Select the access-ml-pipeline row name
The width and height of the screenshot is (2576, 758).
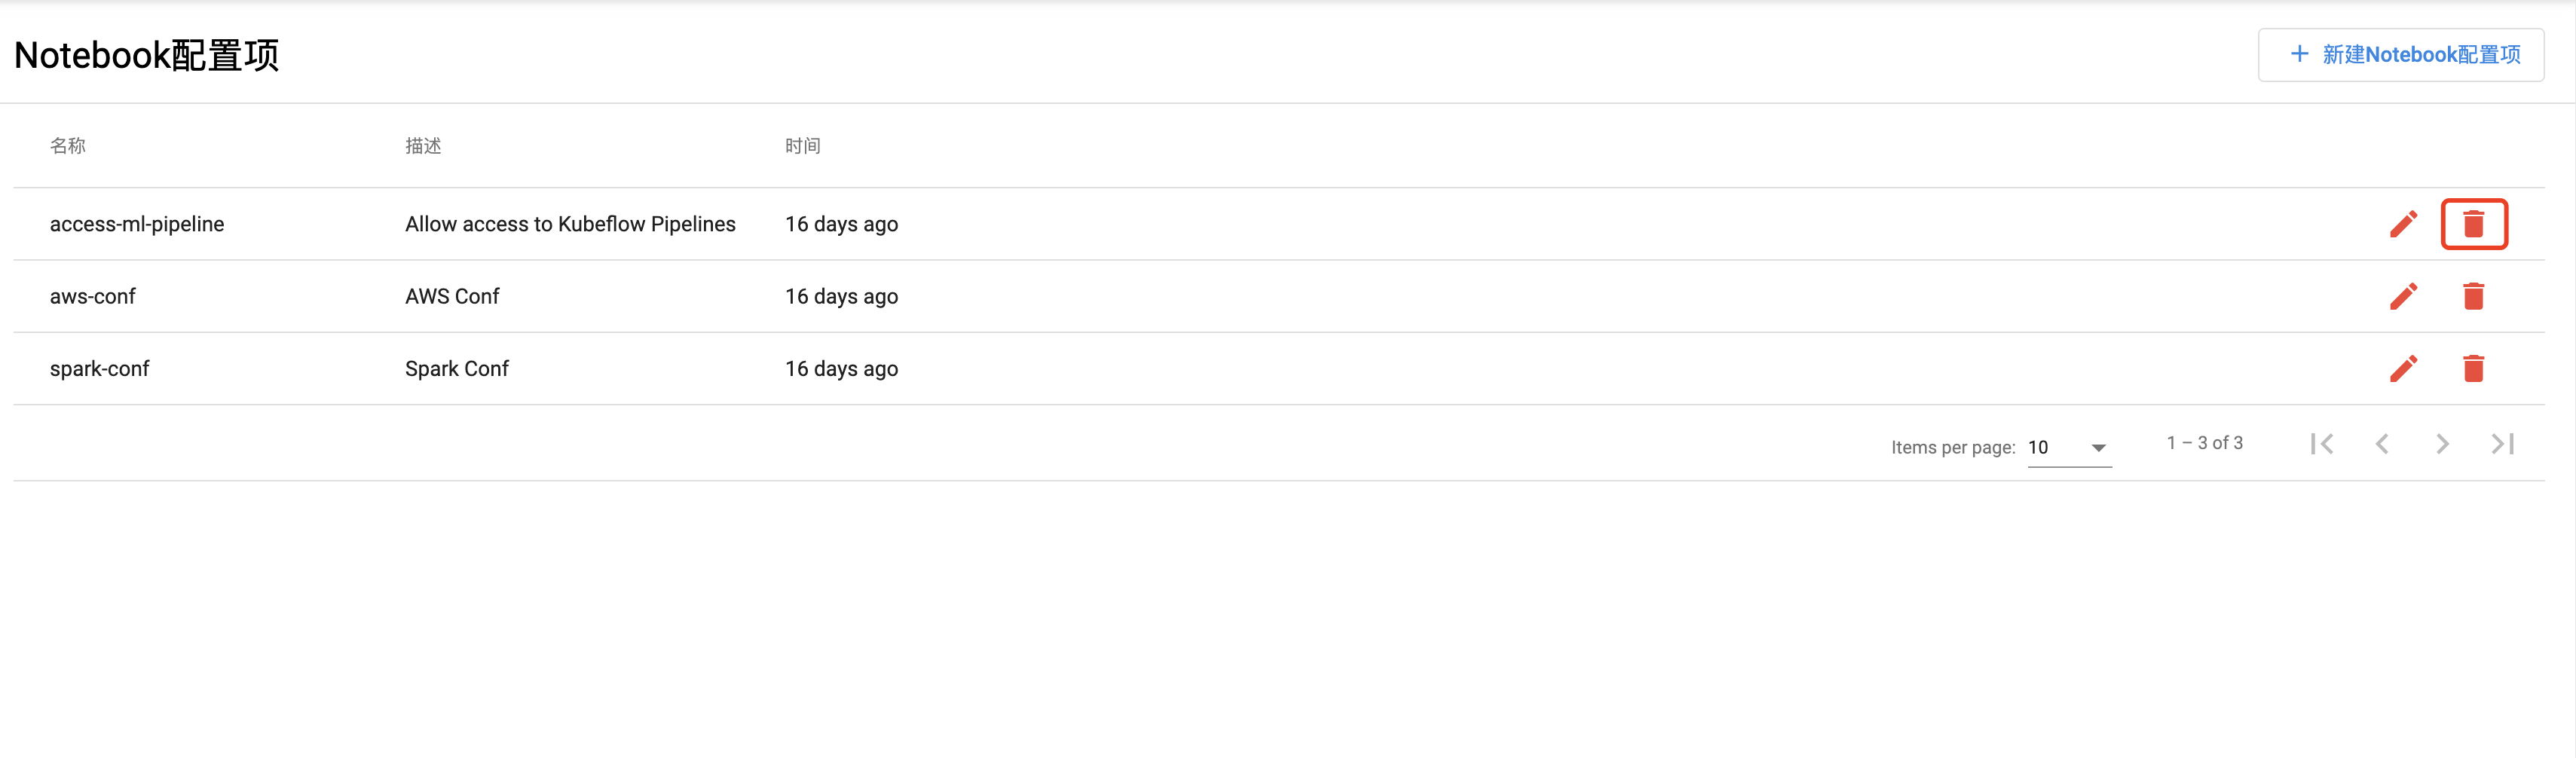[137, 224]
